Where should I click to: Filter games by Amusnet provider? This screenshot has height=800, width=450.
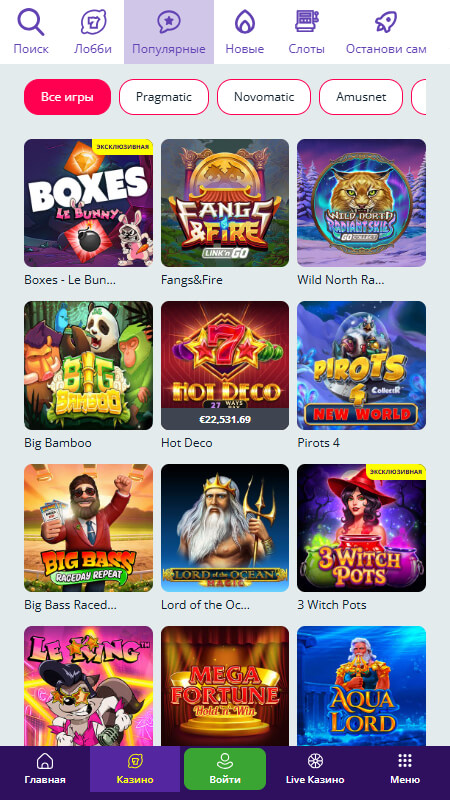(361, 97)
